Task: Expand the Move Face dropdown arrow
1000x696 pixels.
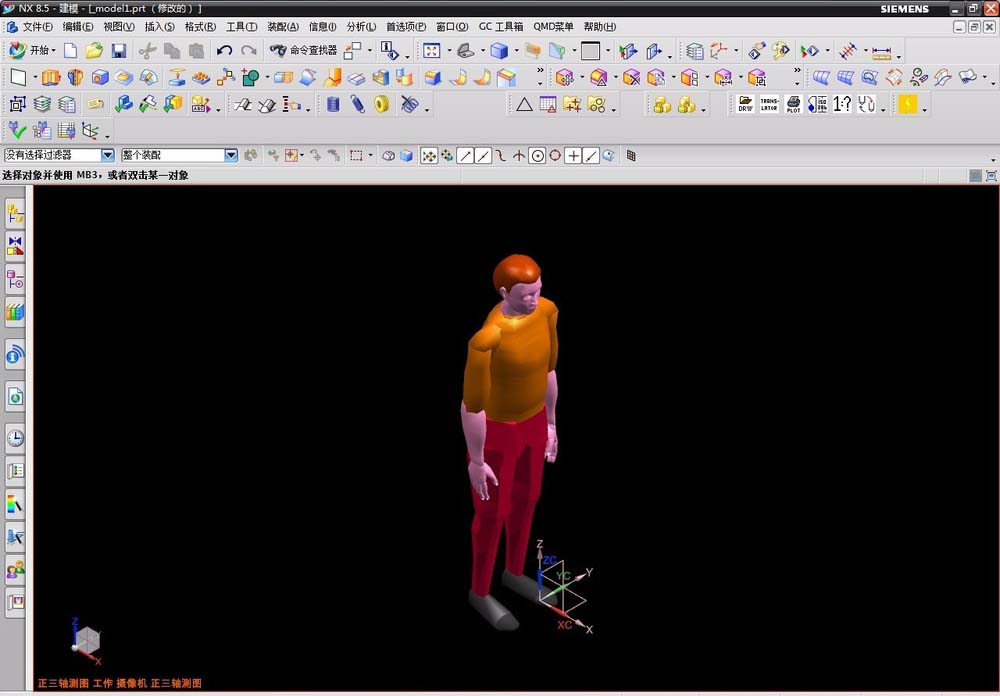Action: (582, 78)
